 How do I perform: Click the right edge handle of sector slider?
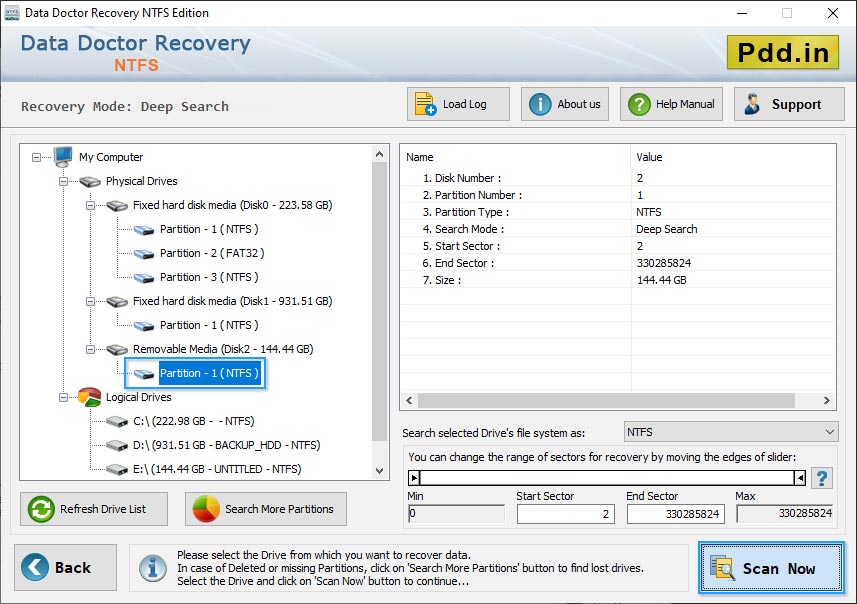click(x=800, y=478)
